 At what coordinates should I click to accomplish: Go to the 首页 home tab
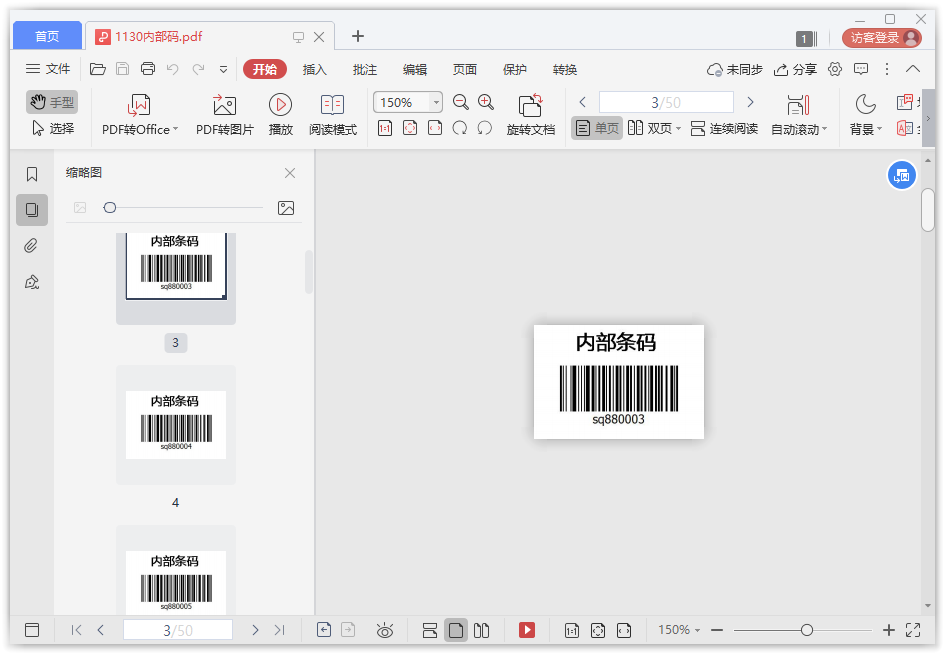point(47,36)
